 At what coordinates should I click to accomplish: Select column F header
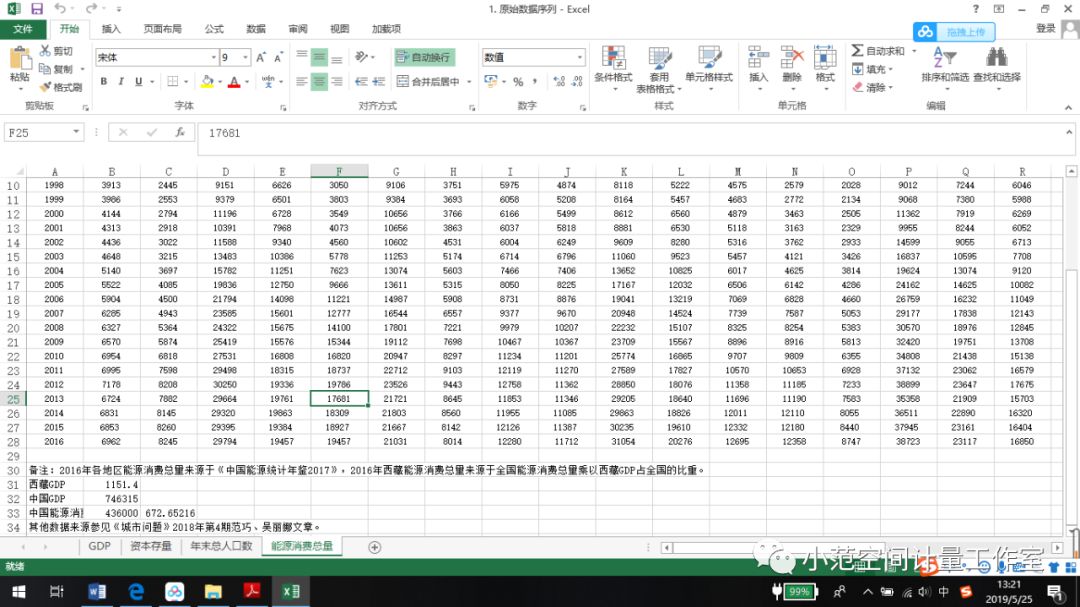click(x=339, y=171)
